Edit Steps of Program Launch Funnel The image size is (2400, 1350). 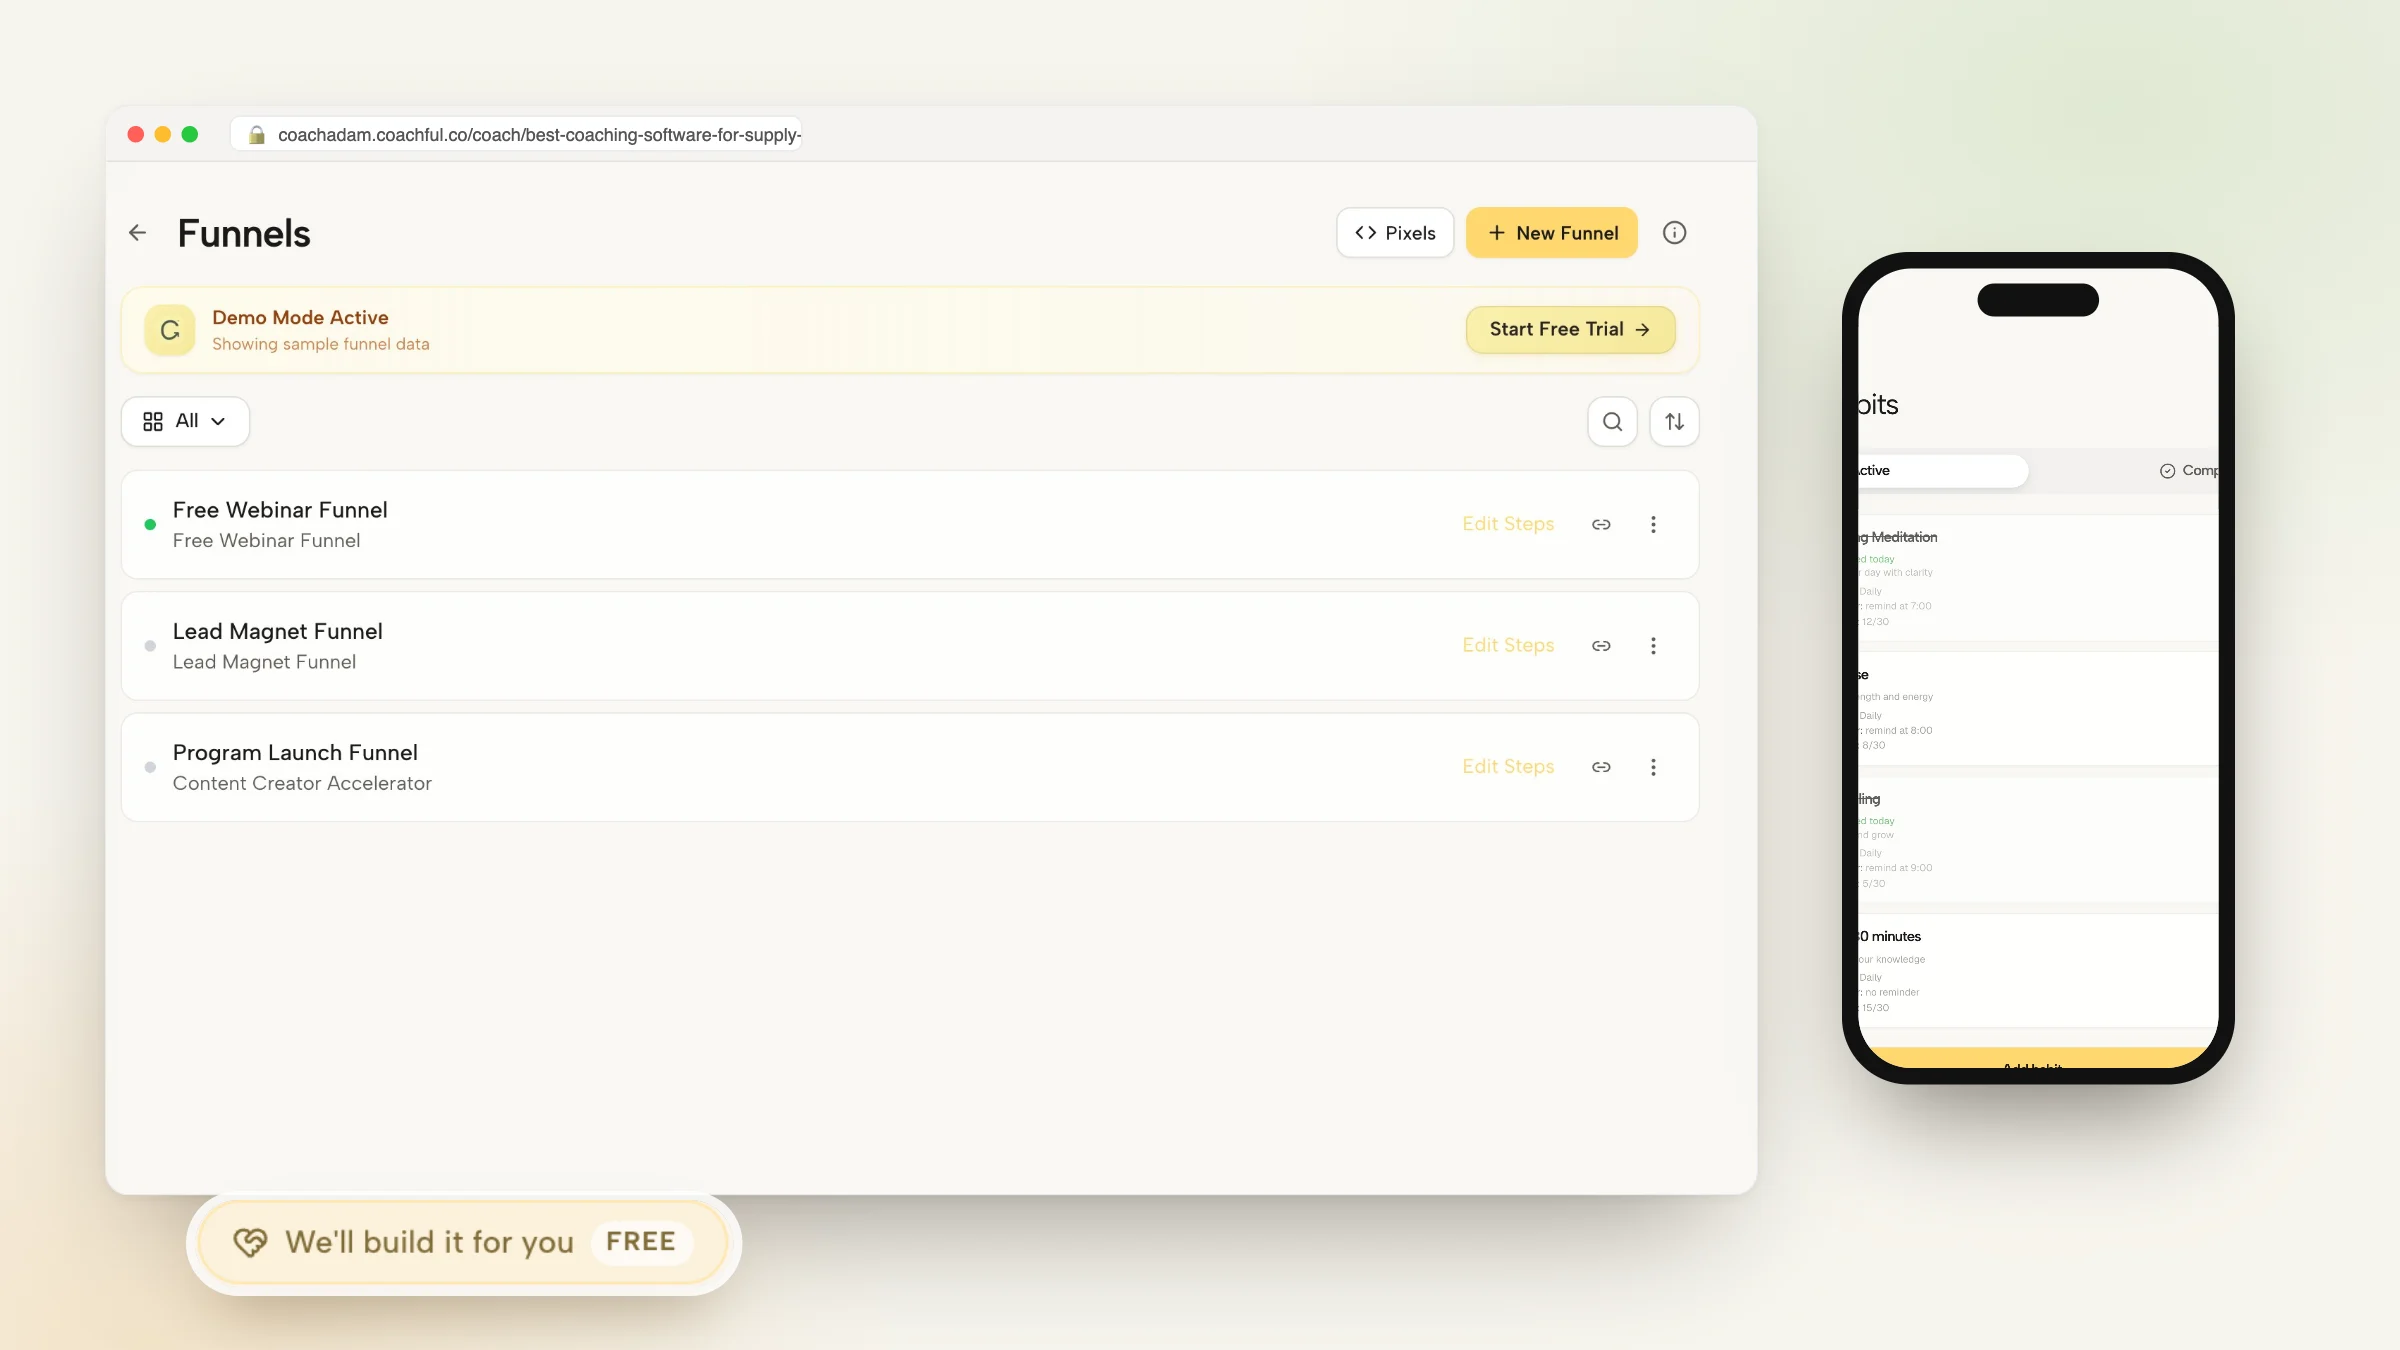(x=1508, y=766)
